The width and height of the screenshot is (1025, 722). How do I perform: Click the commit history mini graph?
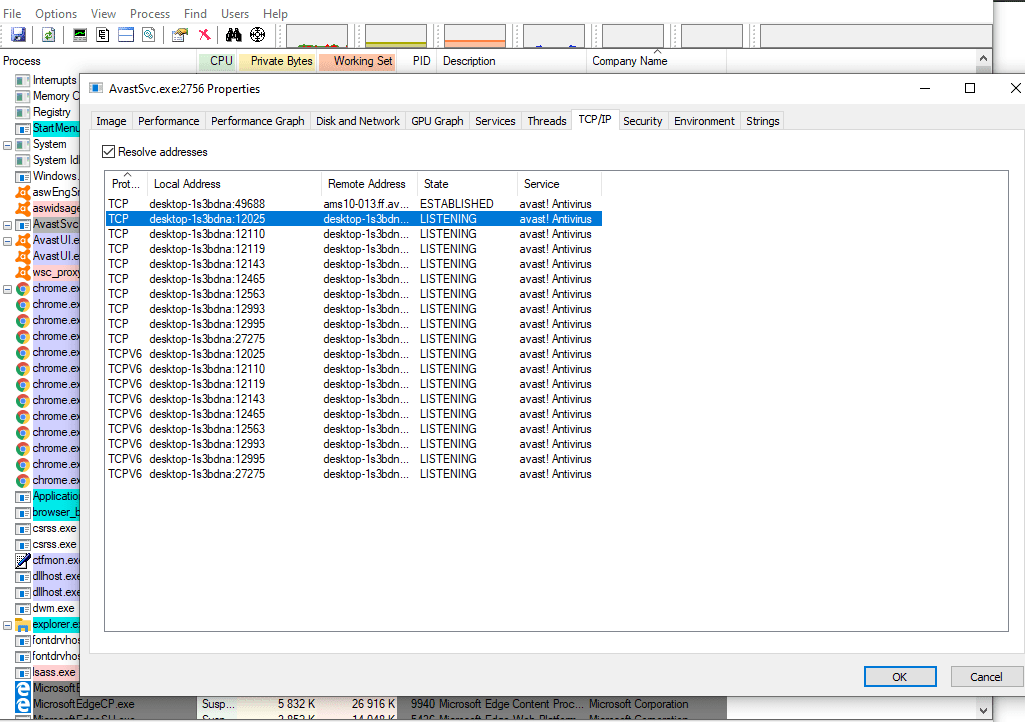click(x=395, y=36)
